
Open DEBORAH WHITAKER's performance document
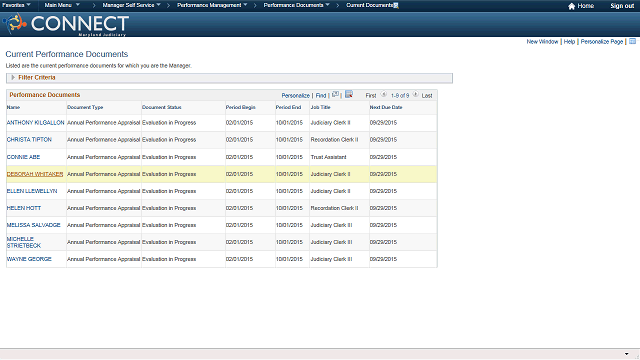(35, 174)
